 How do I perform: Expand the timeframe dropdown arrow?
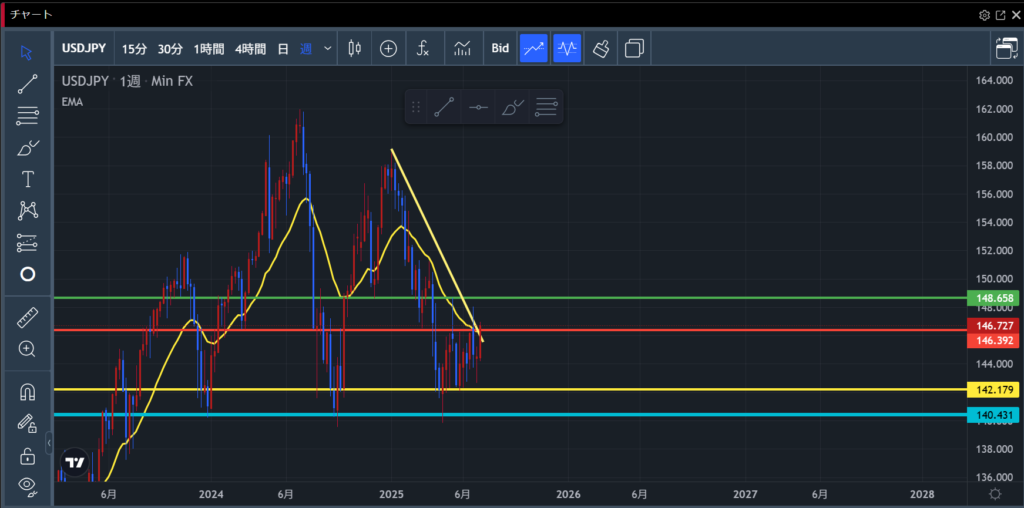(327, 49)
